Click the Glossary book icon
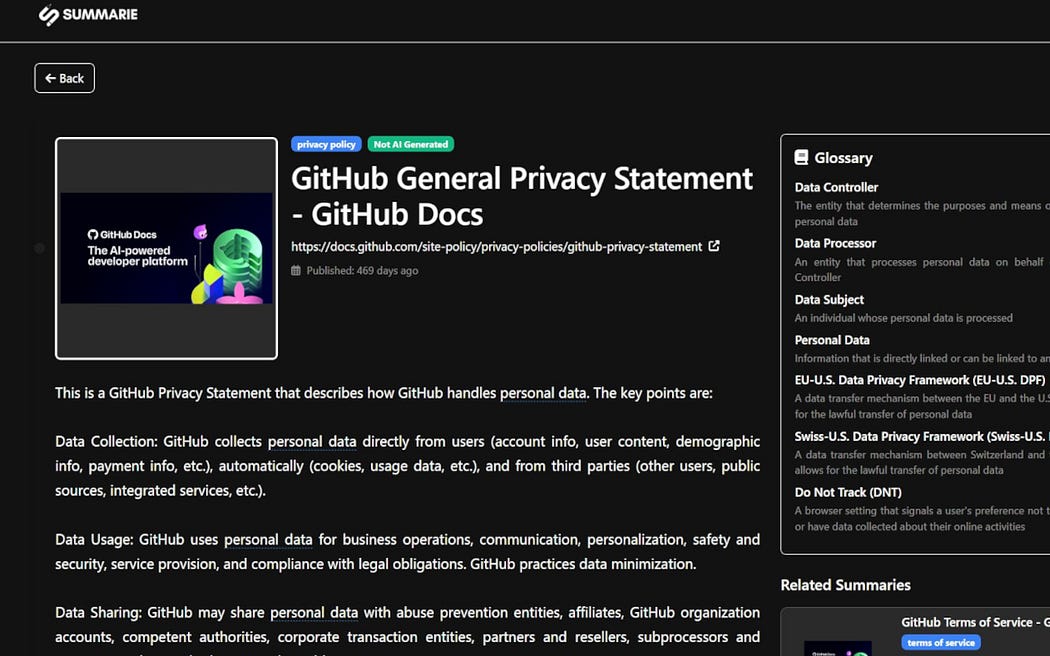 coord(801,158)
